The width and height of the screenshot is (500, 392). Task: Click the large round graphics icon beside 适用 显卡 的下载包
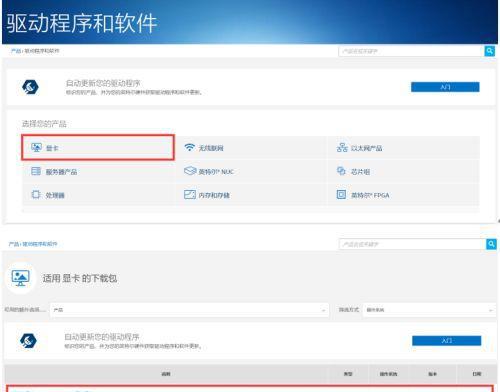coord(20,278)
